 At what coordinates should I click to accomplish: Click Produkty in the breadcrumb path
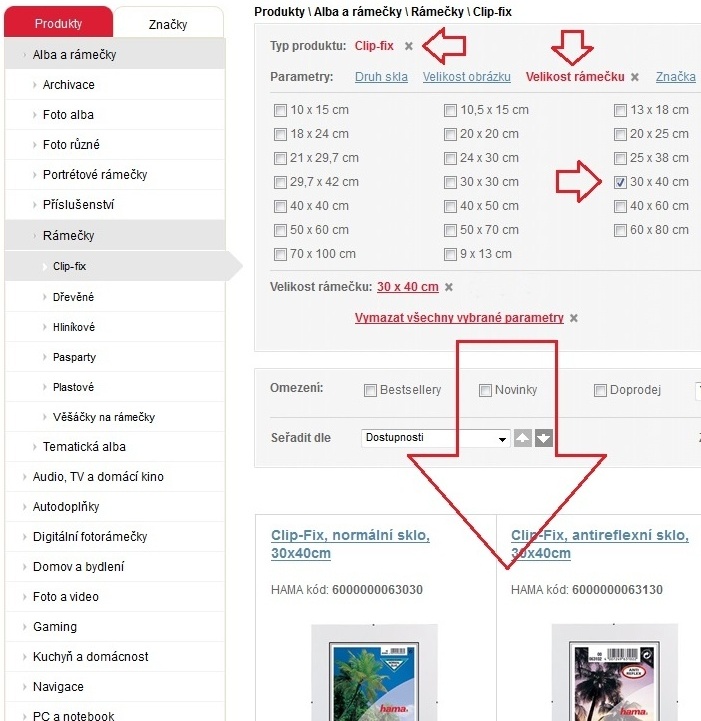click(x=279, y=11)
